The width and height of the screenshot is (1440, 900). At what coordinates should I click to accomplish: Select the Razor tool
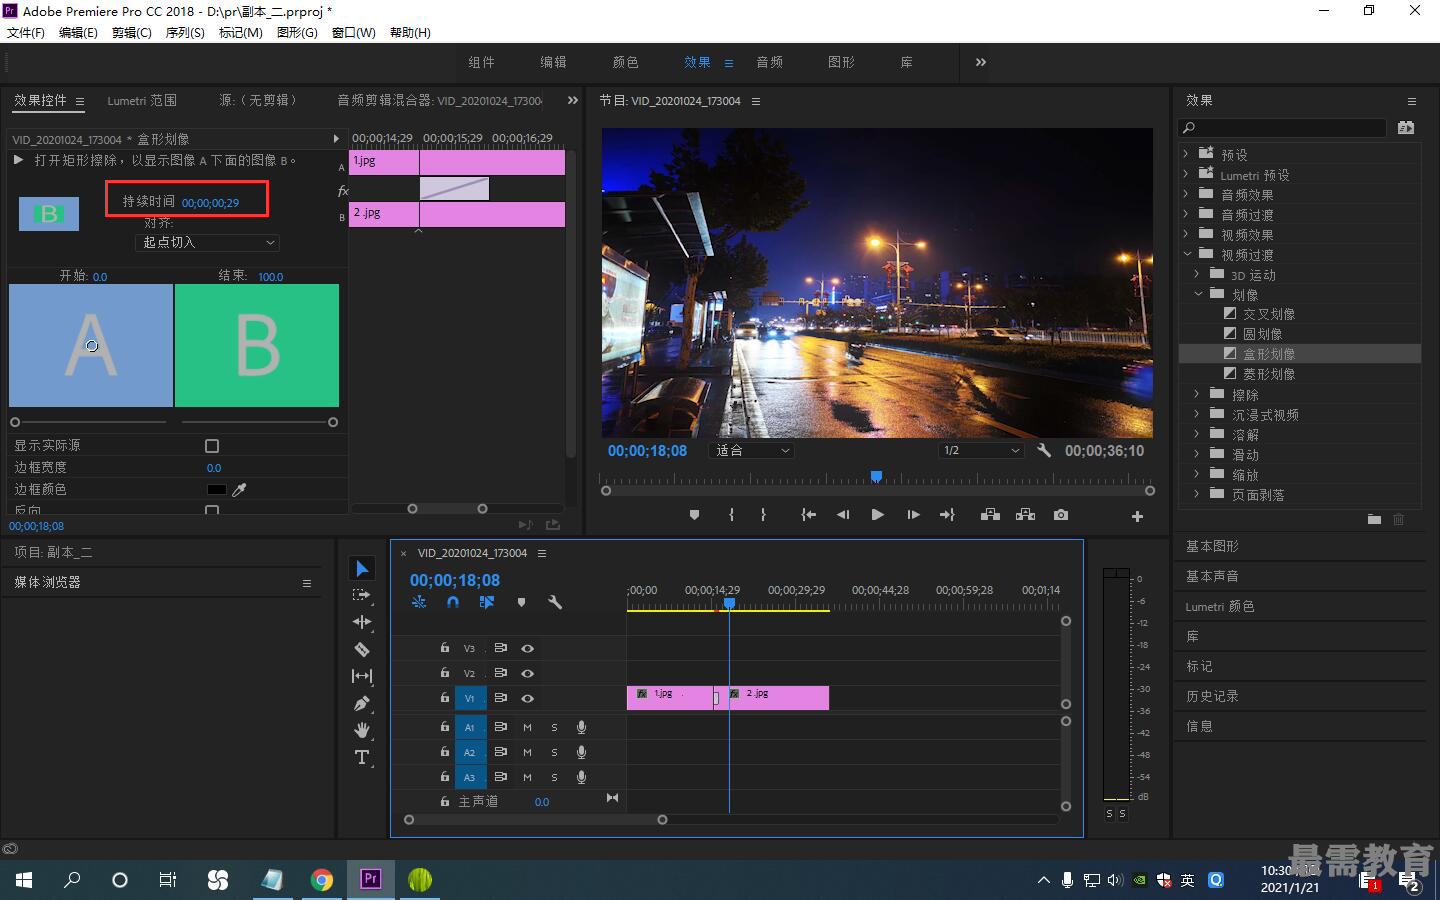pos(362,649)
